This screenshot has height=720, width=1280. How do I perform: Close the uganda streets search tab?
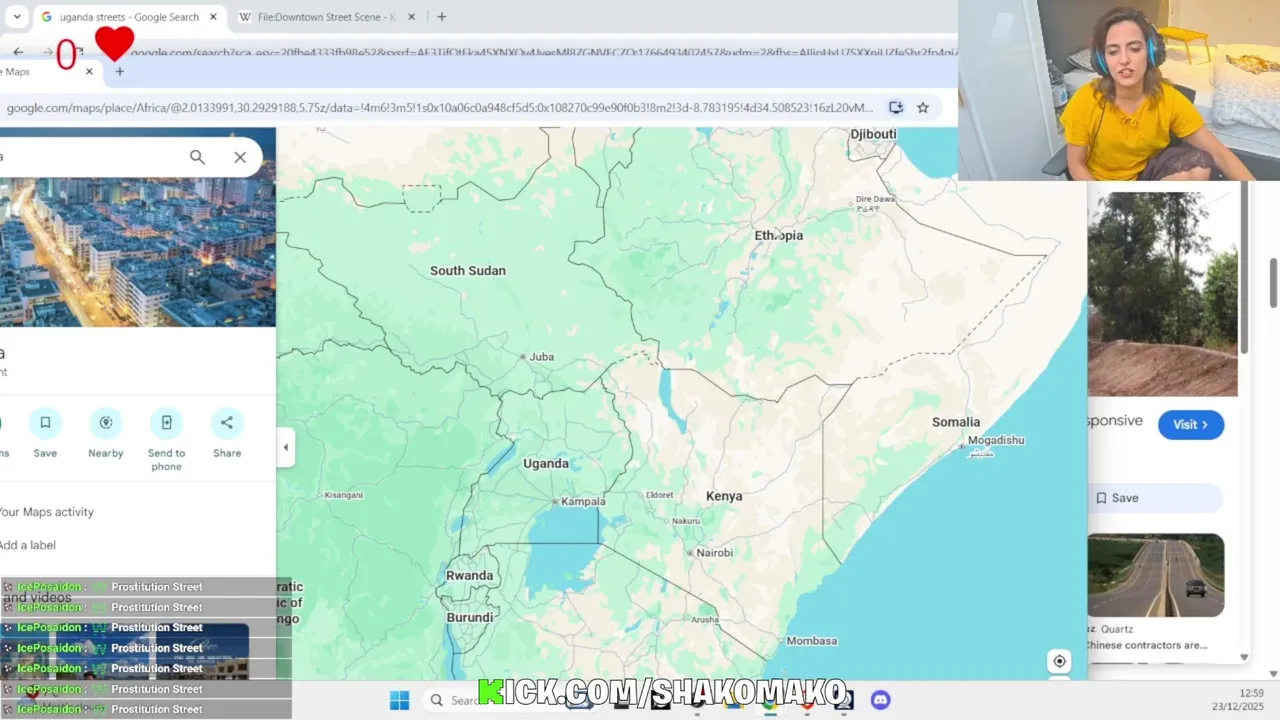pyautogui.click(x=213, y=17)
